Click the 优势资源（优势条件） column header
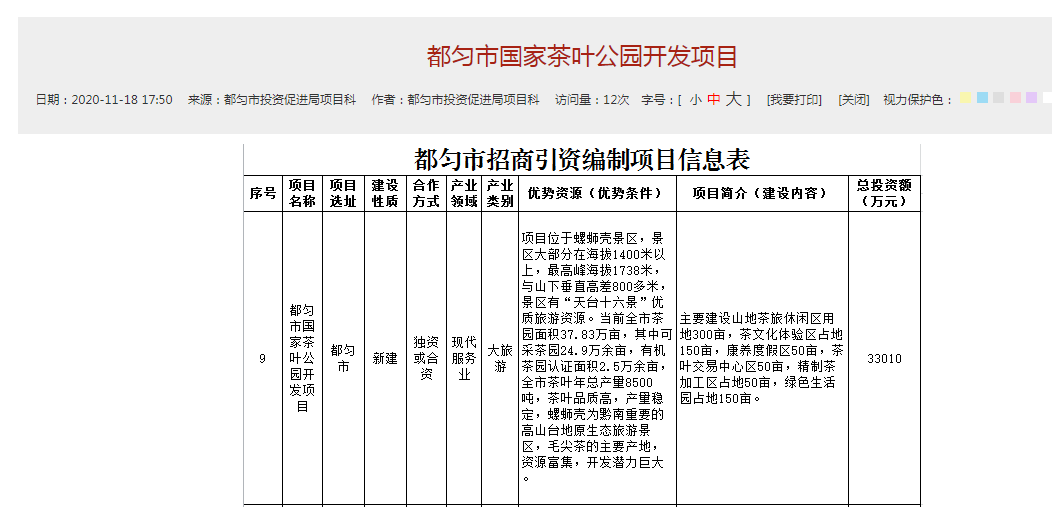Viewport: 1052px width, 525px height. (597, 193)
